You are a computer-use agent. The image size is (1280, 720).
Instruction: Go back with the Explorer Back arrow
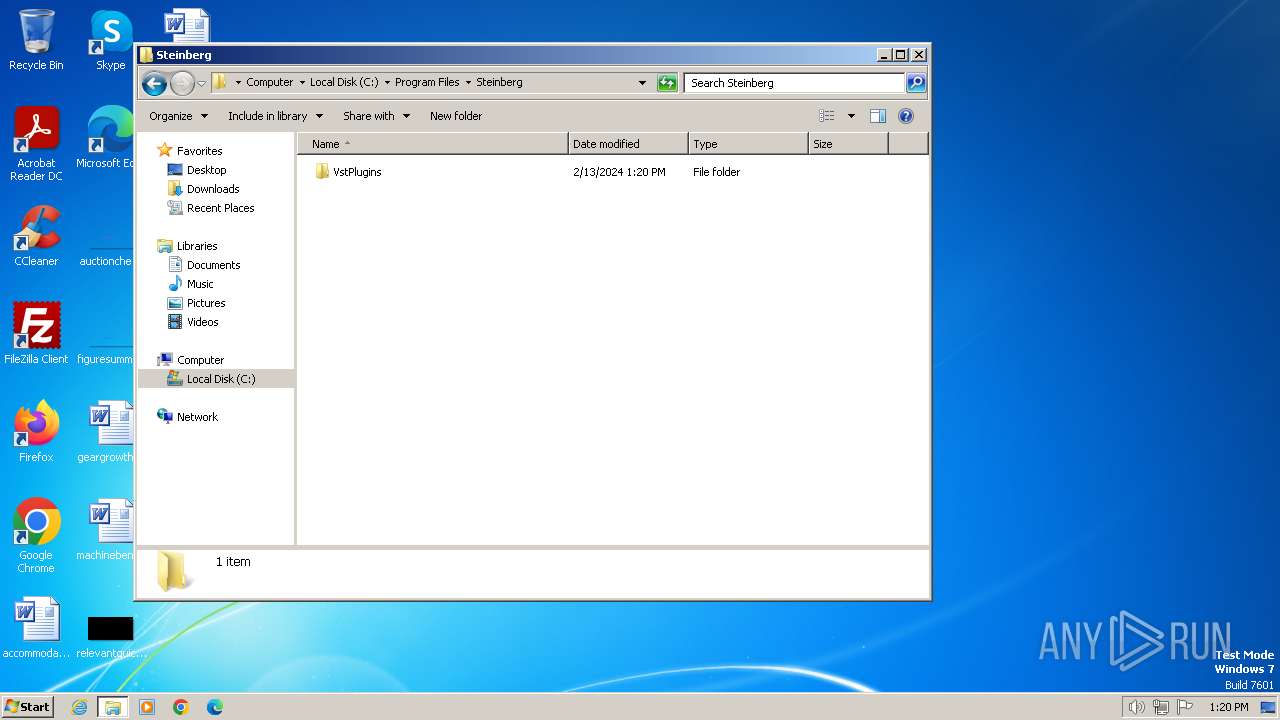(154, 83)
